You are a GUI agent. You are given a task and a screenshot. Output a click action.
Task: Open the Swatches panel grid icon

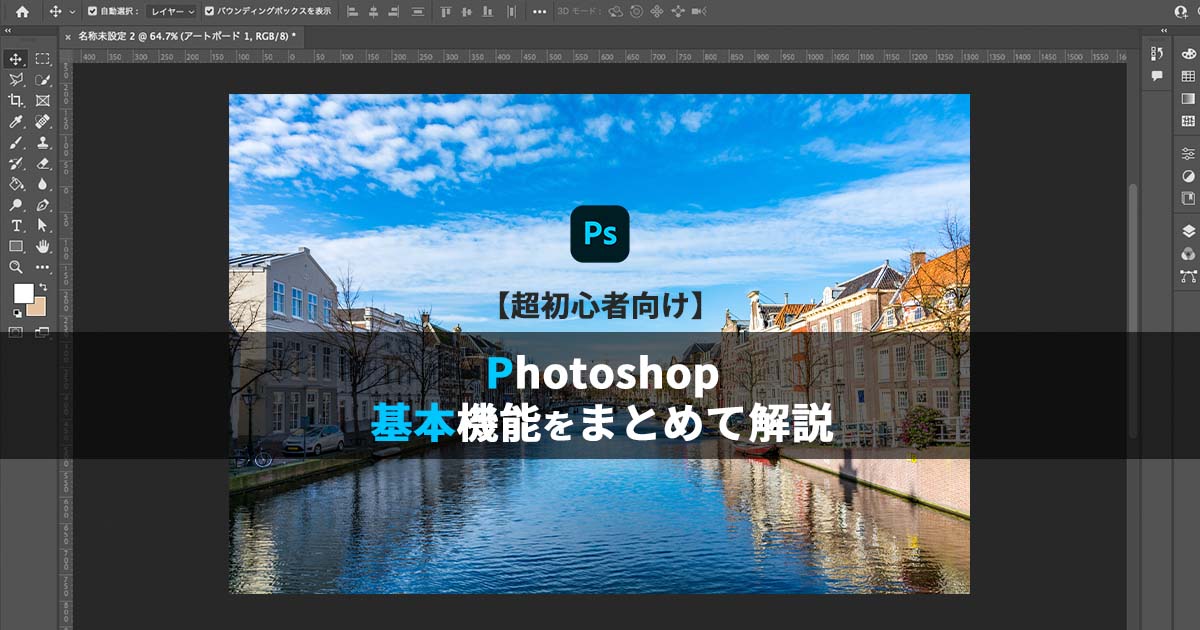coord(1188,76)
